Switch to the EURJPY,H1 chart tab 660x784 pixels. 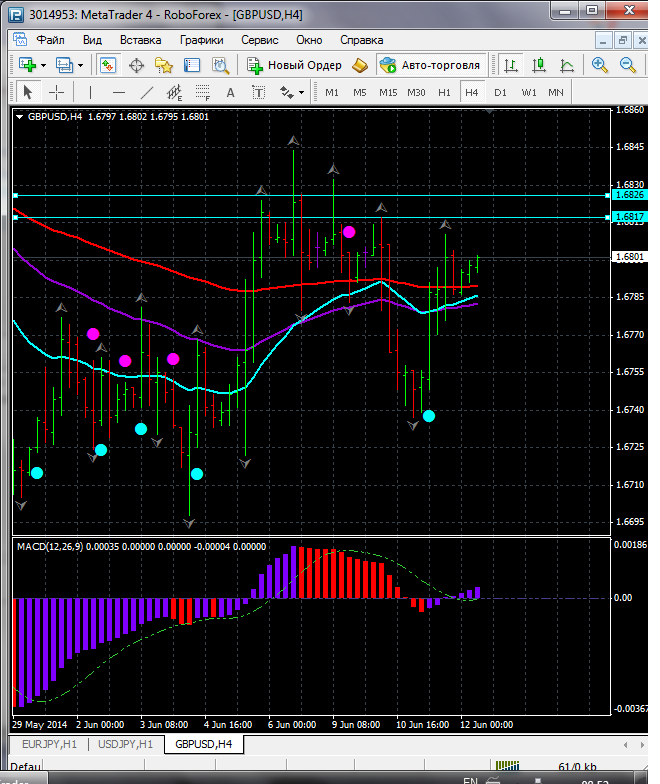pyautogui.click(x=49, y=744)
